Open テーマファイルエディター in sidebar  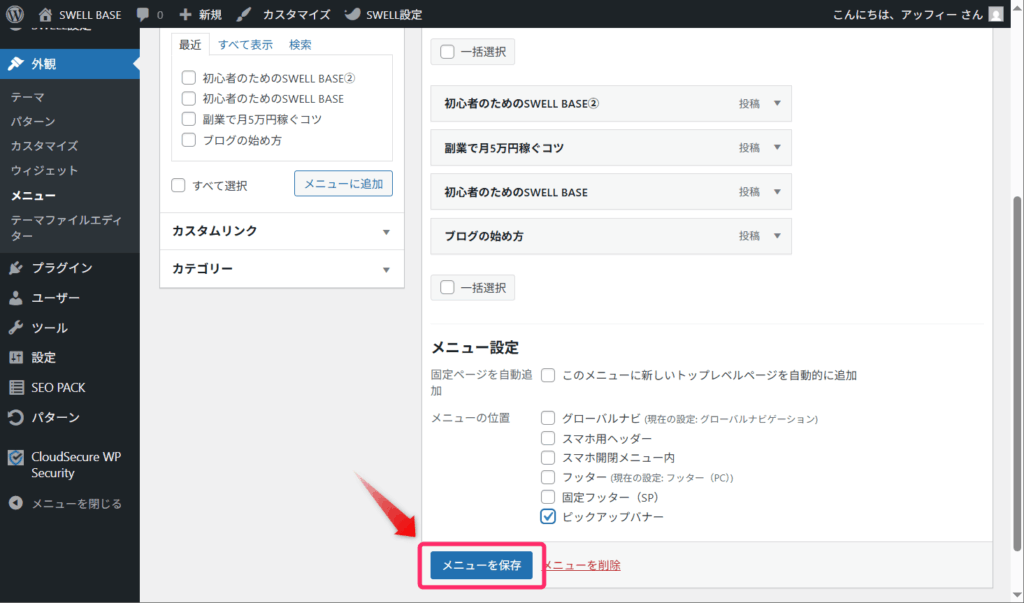pyautogui.click(x=67, y=227)
